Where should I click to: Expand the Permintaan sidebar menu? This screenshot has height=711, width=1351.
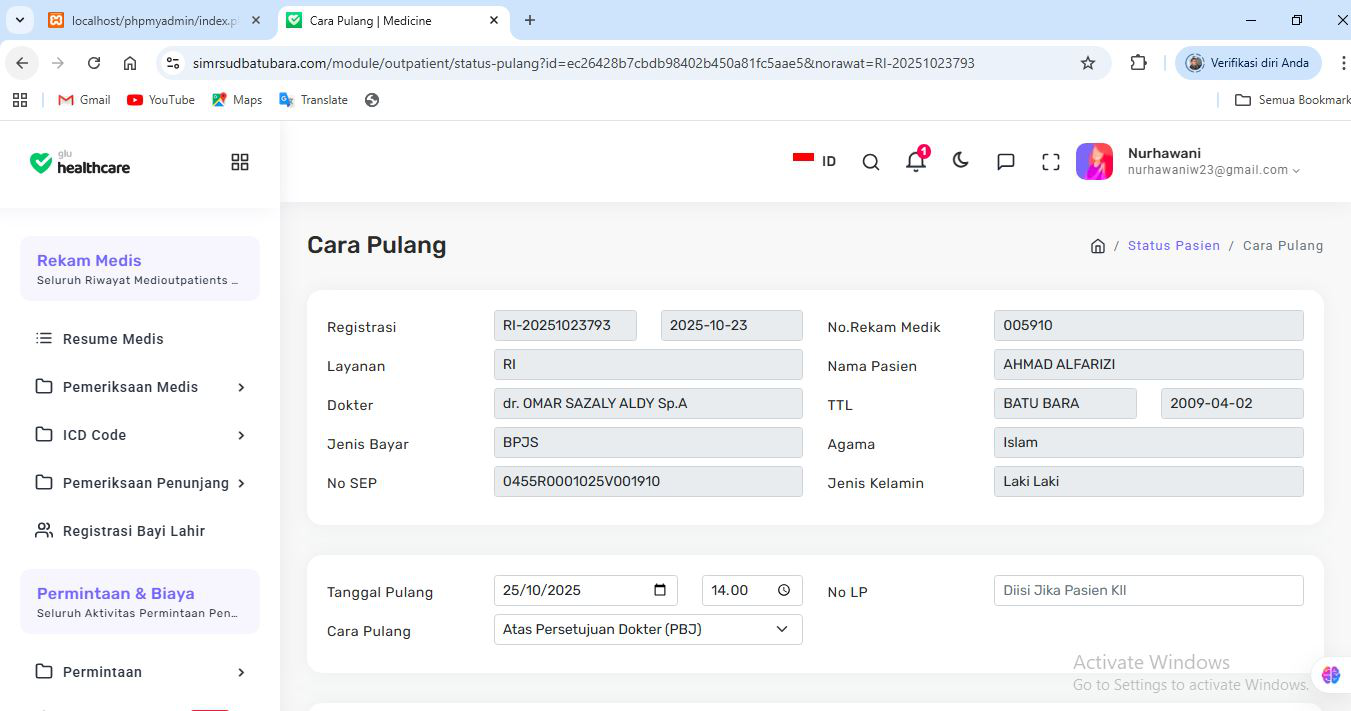pos(140,672)
